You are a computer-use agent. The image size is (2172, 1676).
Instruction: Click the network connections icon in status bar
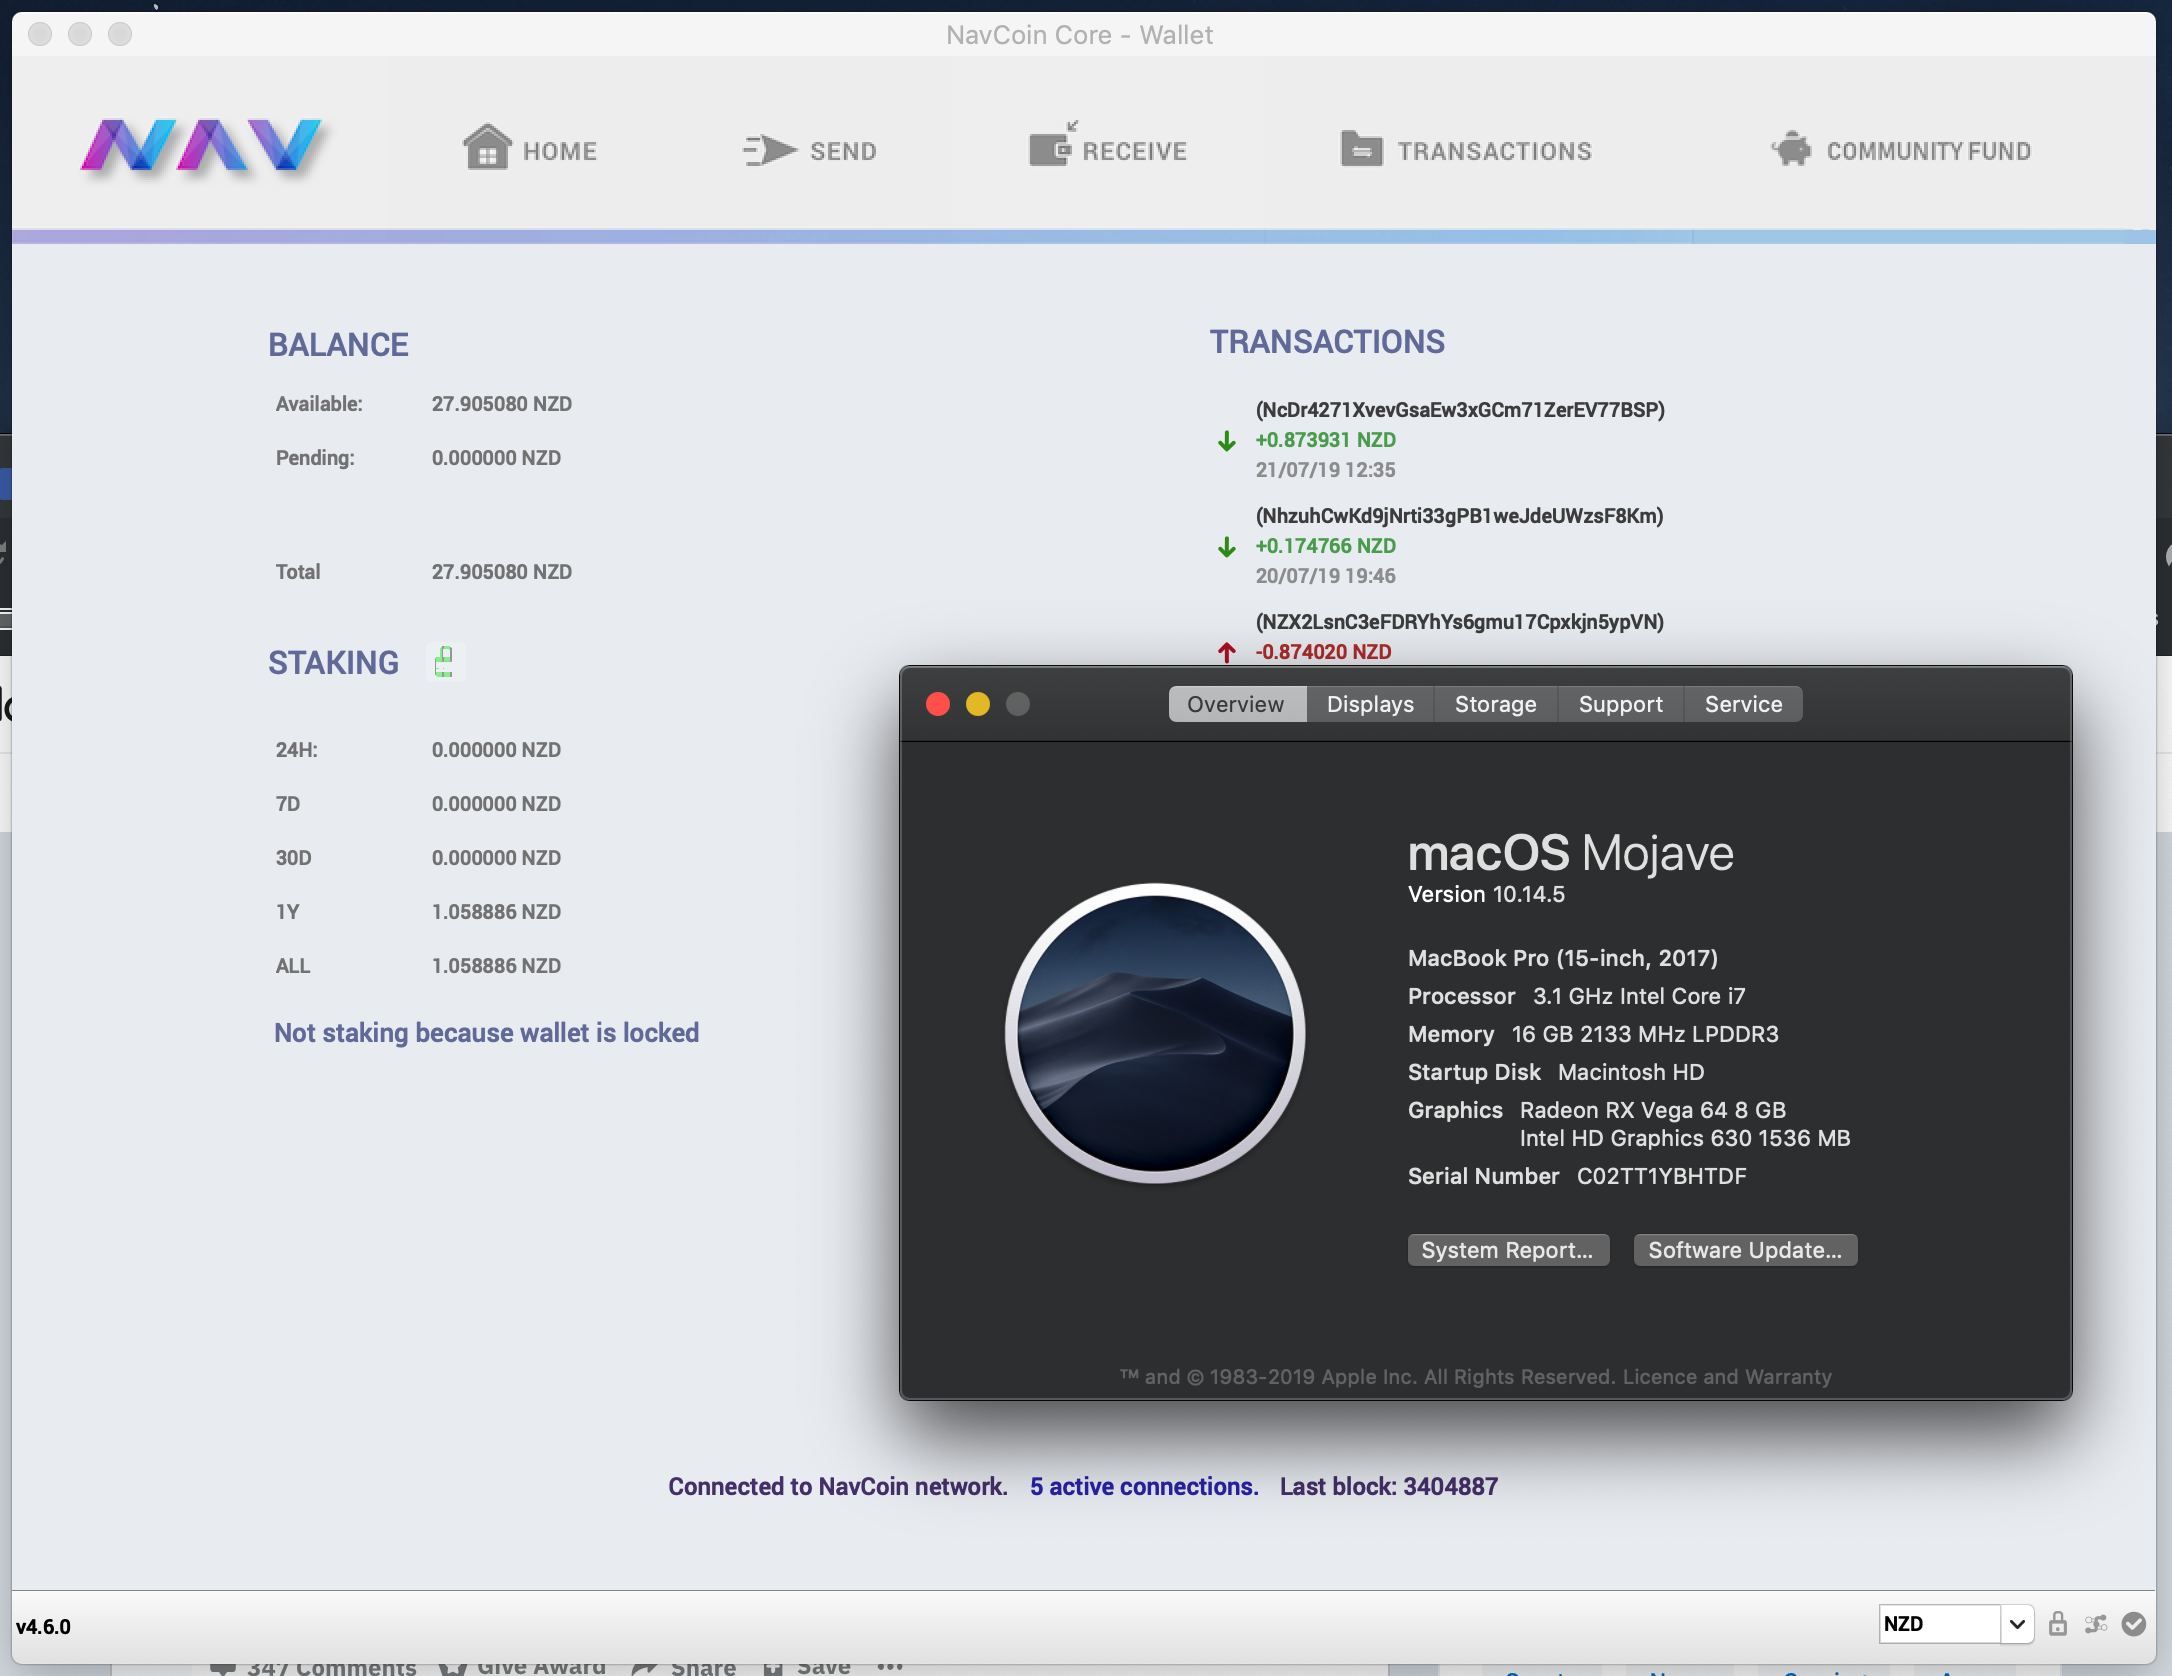[2096, 1624]
